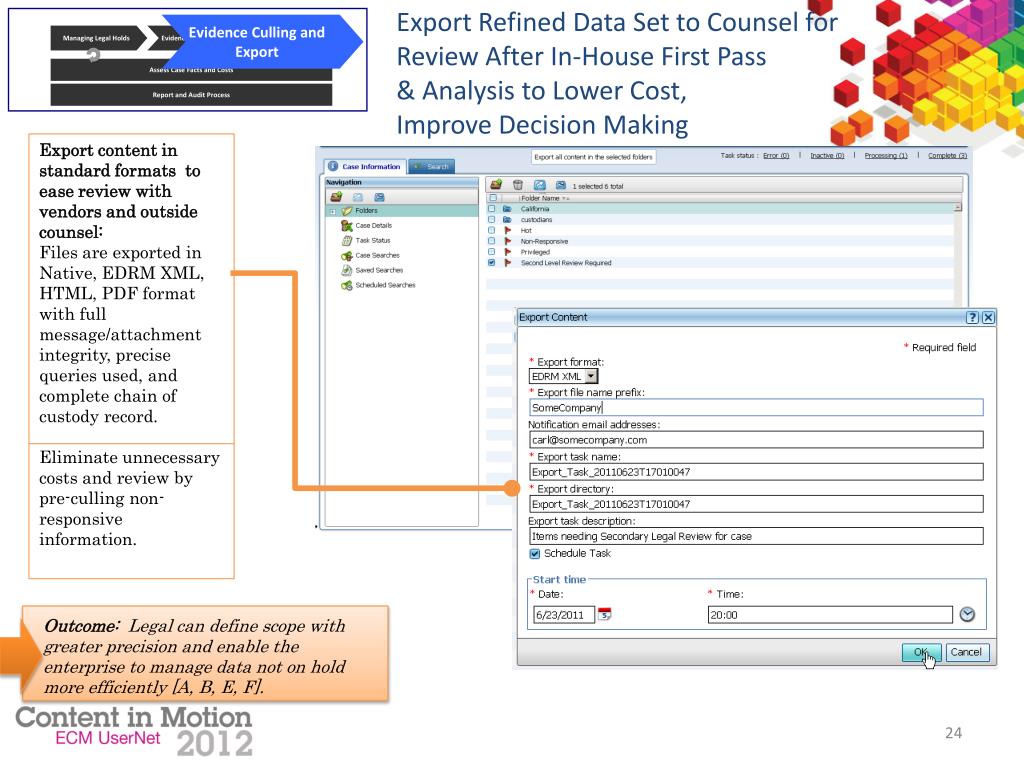
Task: Click the Export task name field
Action: coord(756,472)
